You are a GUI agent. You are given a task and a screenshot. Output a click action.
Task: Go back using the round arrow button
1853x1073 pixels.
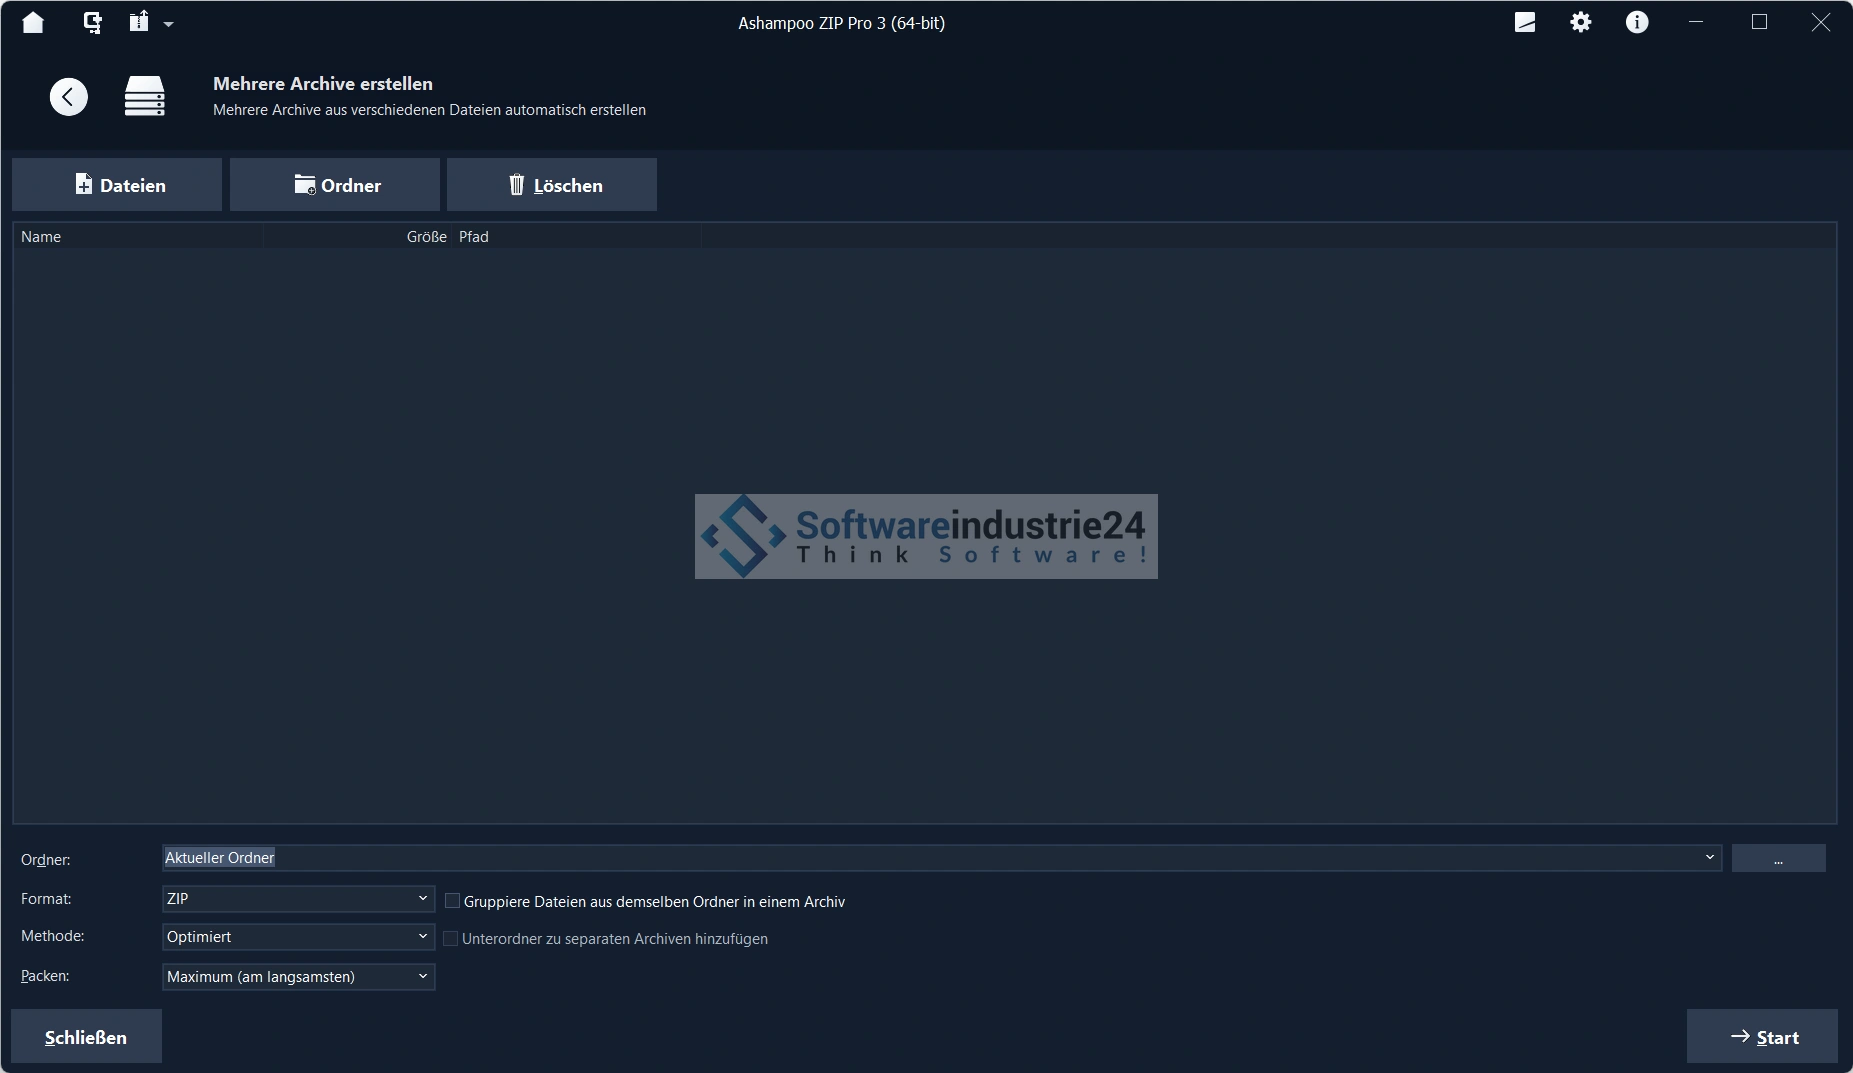pos(69,97)
